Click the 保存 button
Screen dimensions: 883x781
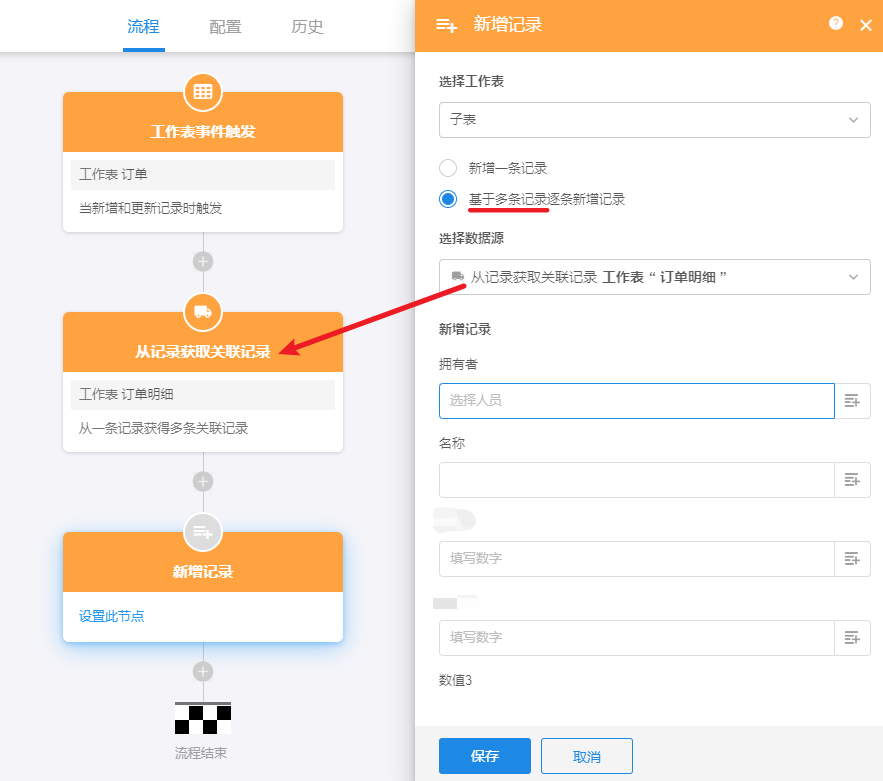point(485,756)
